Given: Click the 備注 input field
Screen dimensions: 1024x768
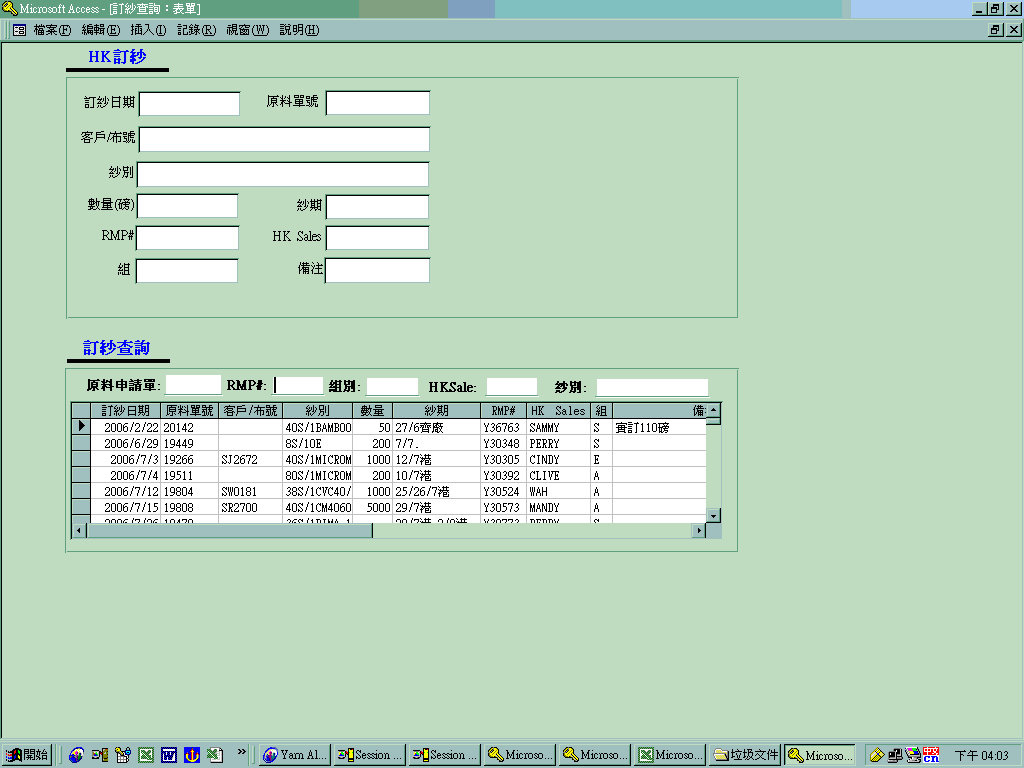Looking at the screenshot, I should [x=377, y=270].
